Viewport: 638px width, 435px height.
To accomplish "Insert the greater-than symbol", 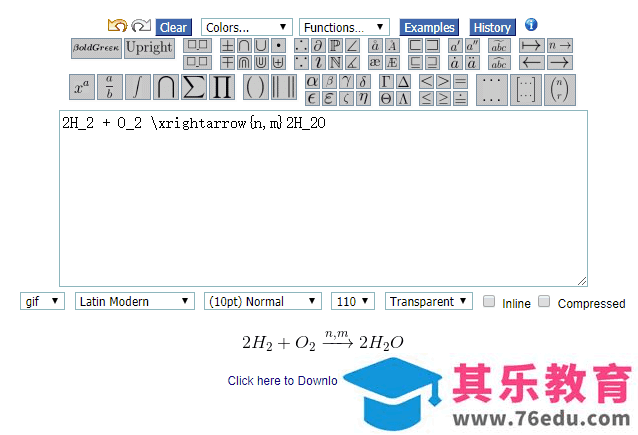I will pos(443,82).
